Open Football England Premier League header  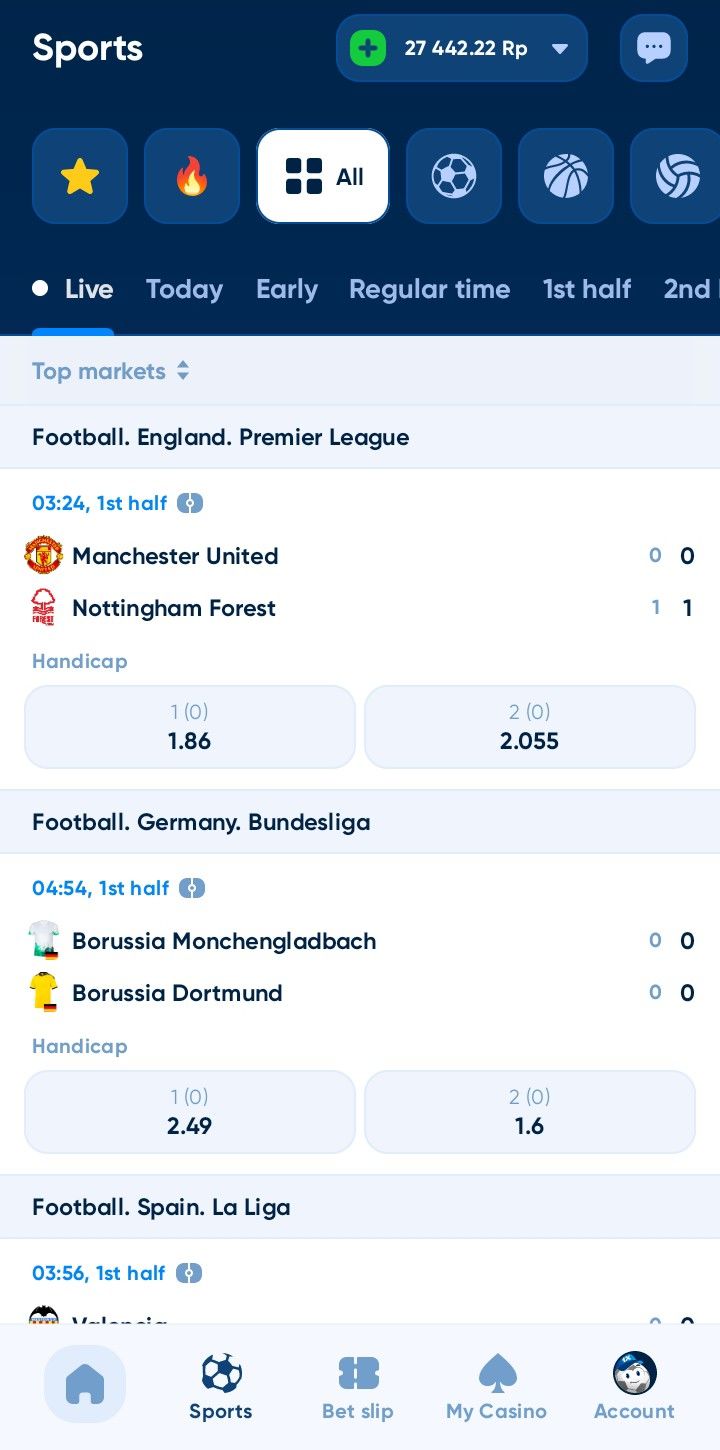(221, 437)
